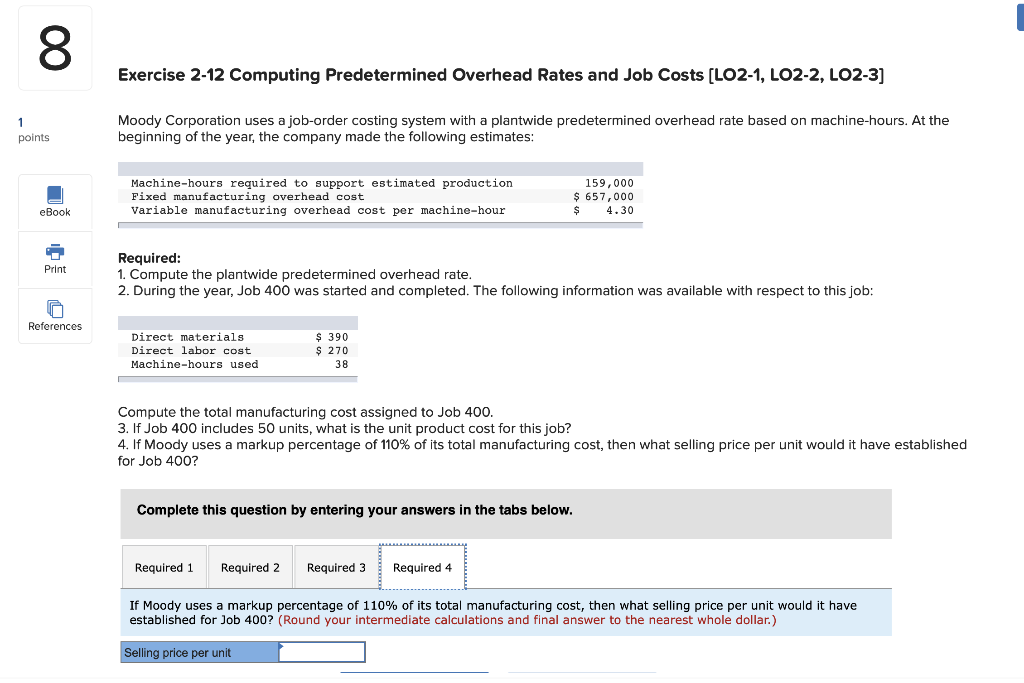This screenshot has height=683, width=1024.
Task: Click the 'Direct materials' row label
Action: (187, 337)
